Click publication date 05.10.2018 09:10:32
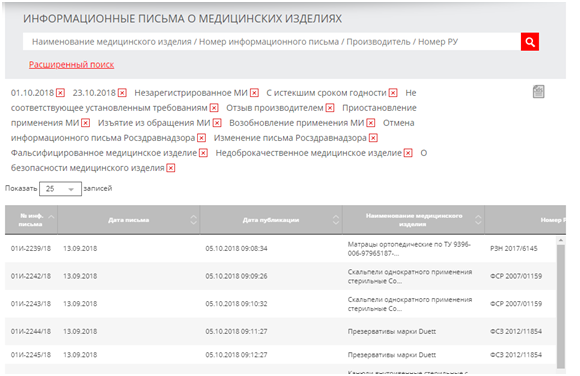Screen dimensions: 580x376 click(x=236, y=304)
